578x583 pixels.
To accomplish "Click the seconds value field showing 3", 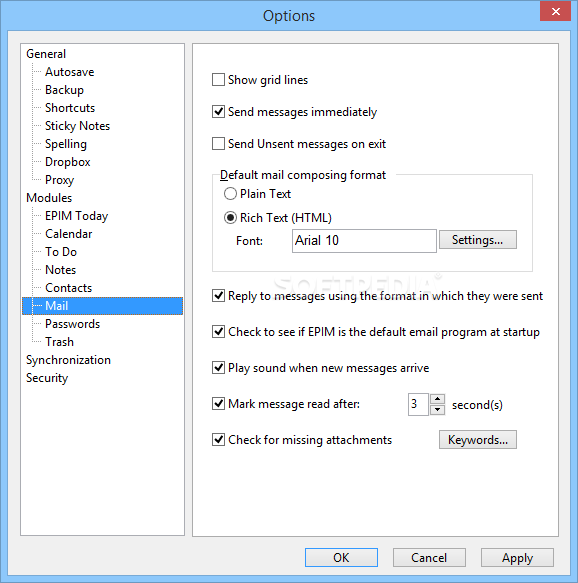I will click(x=418, y=404).
